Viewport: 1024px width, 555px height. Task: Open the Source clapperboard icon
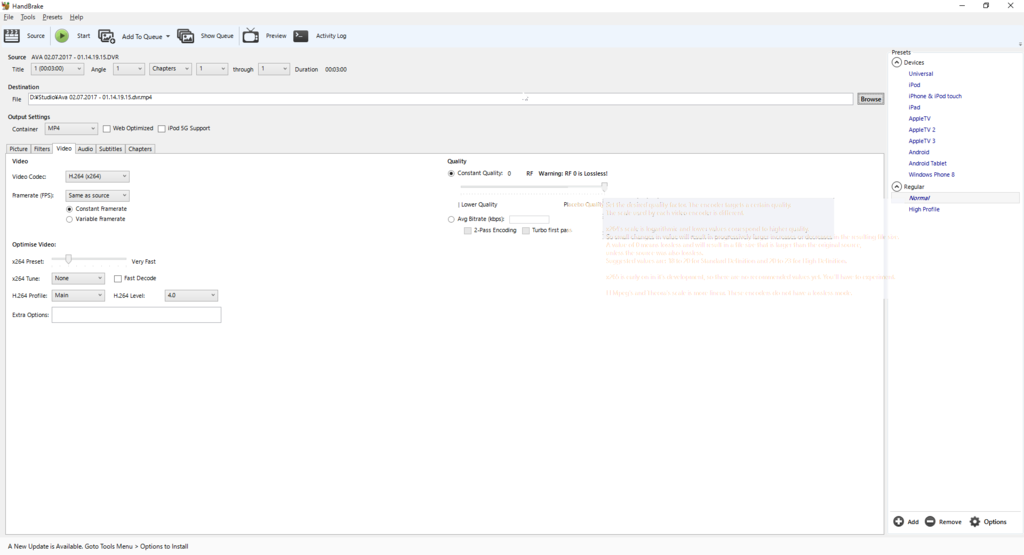pos(12,36)
